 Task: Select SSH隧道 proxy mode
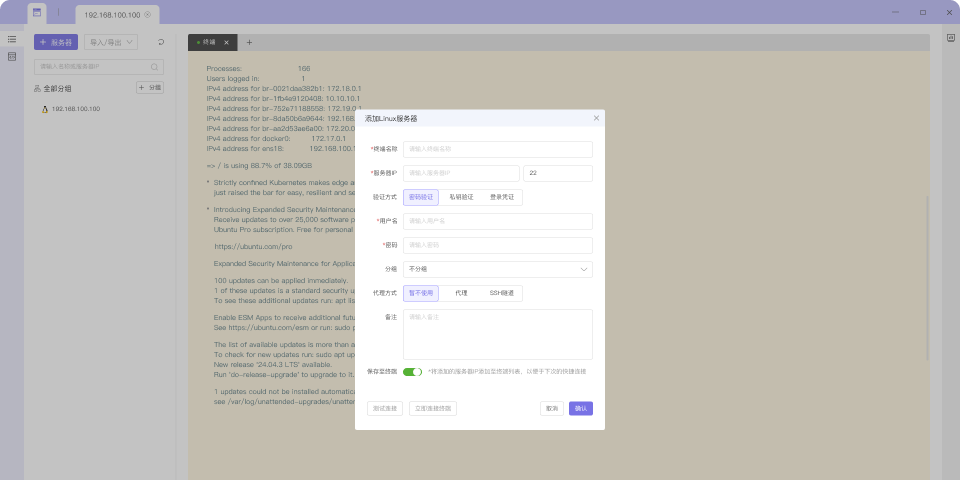501,293
